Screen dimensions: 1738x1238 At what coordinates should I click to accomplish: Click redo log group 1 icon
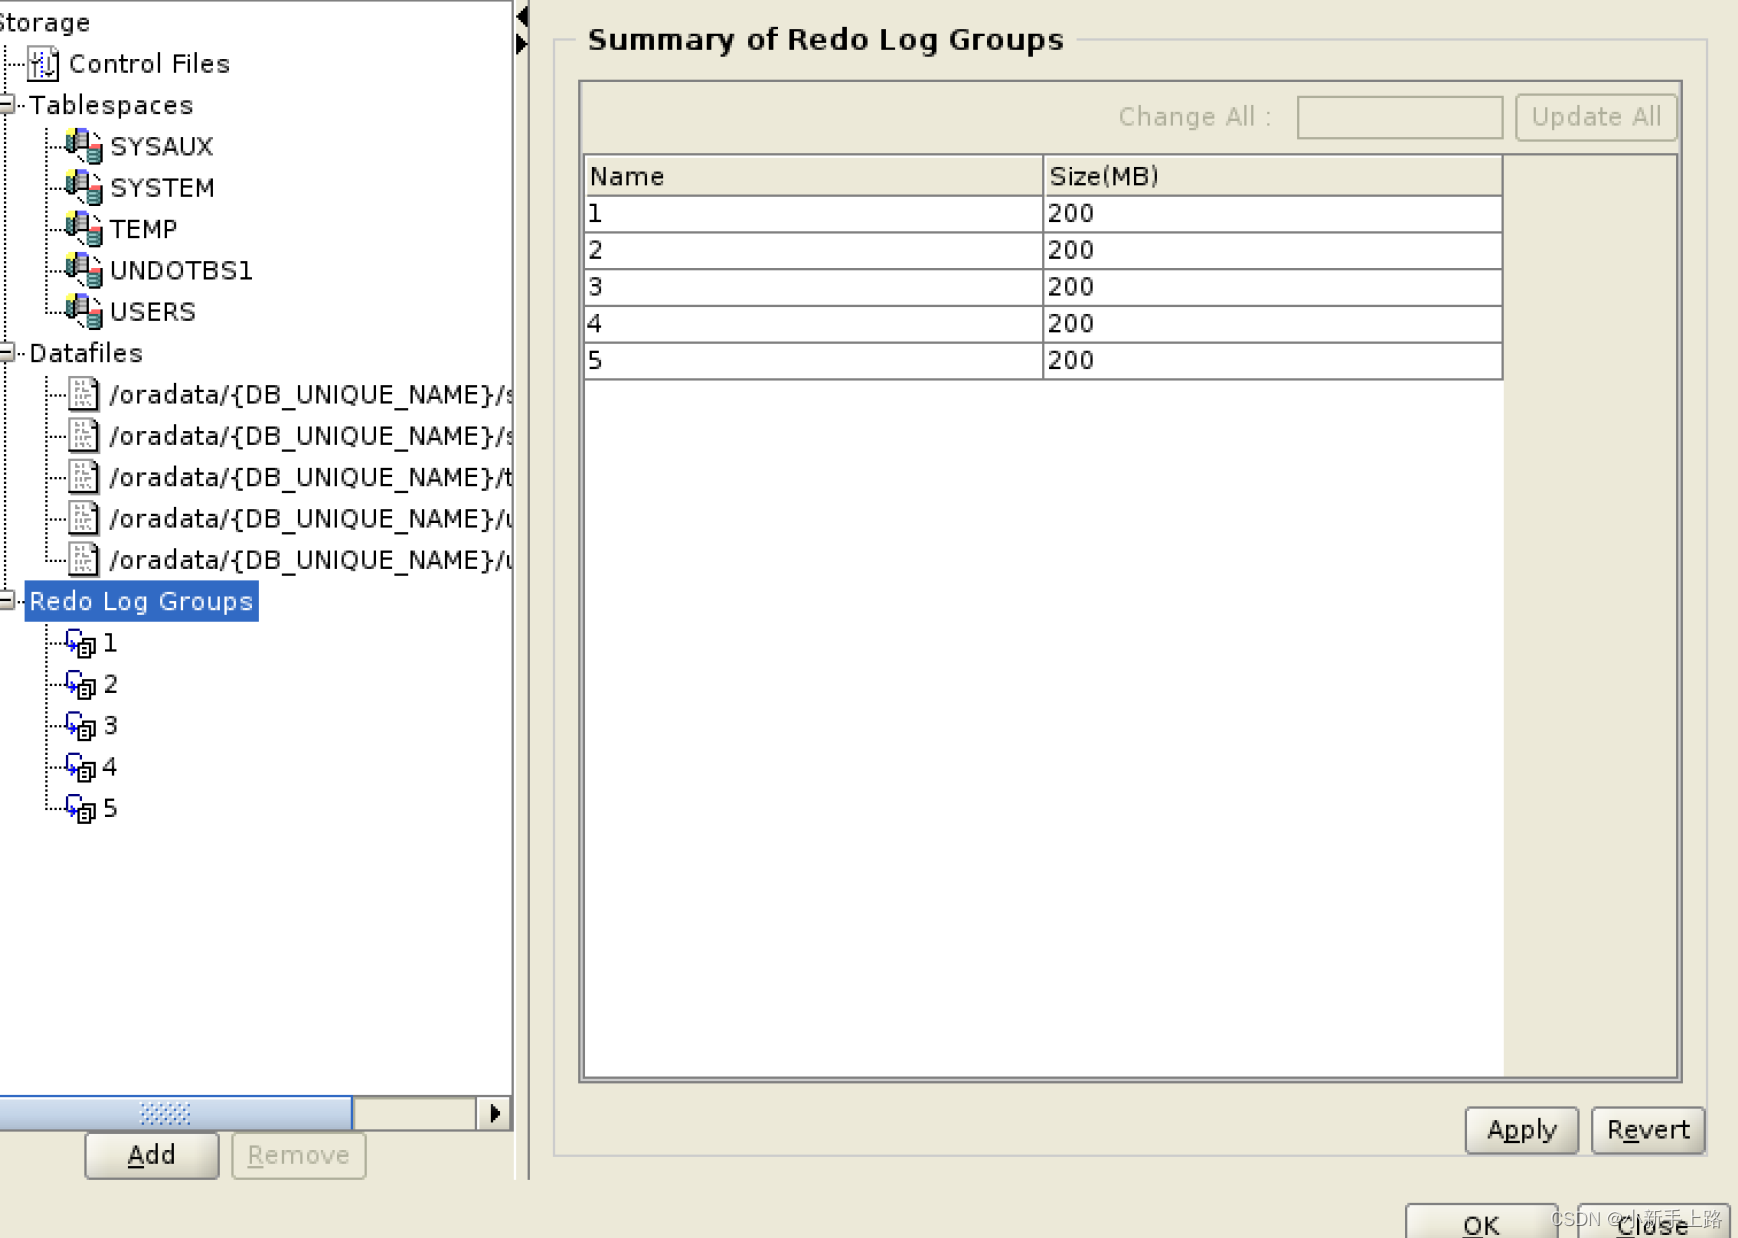(80, 643)
